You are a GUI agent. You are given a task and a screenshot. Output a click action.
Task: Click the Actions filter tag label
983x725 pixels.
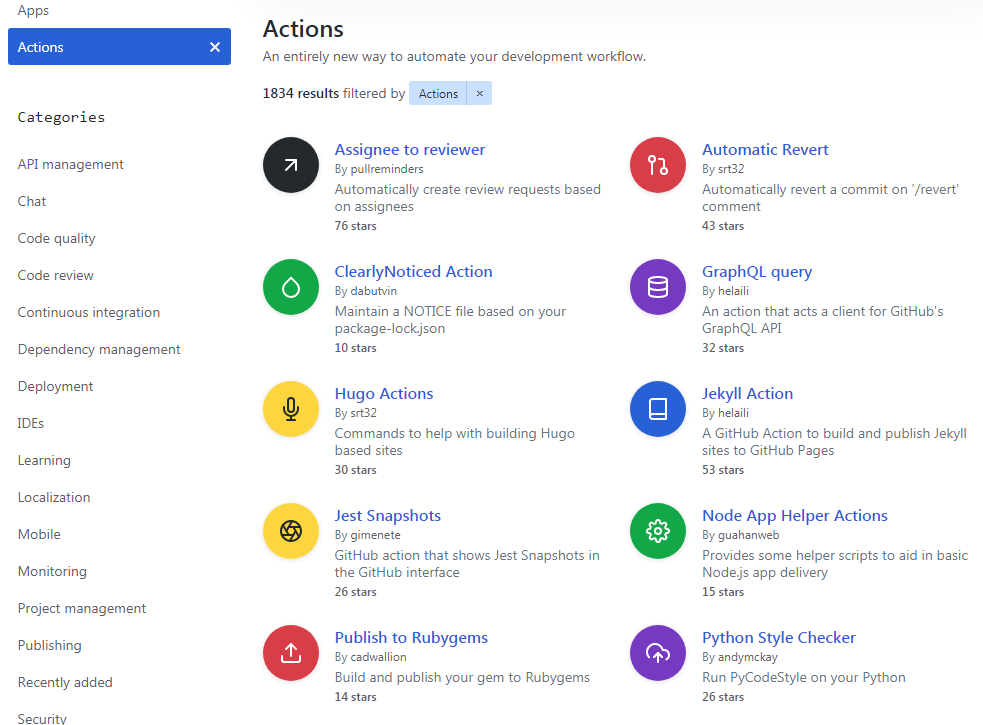click(438, 93)
